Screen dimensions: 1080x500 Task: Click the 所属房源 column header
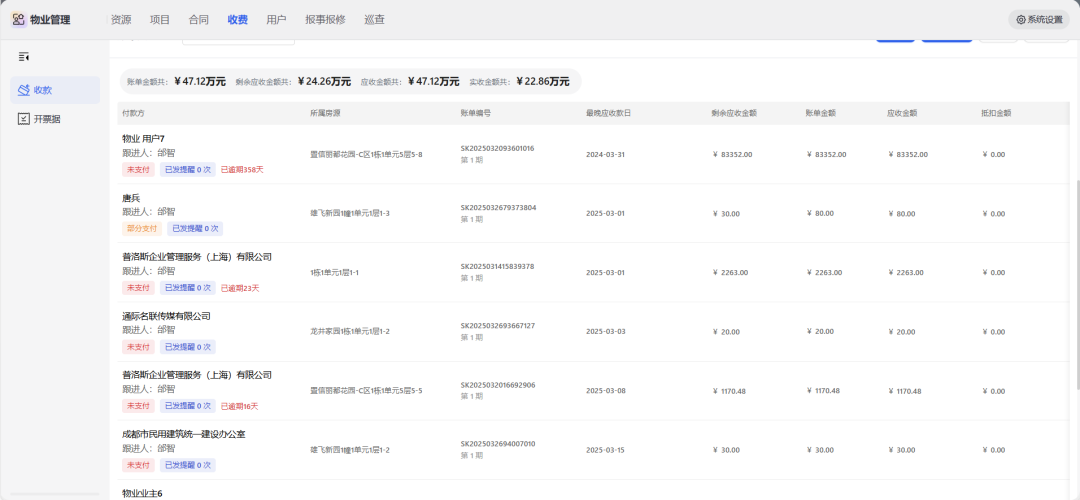pos(325,113)
